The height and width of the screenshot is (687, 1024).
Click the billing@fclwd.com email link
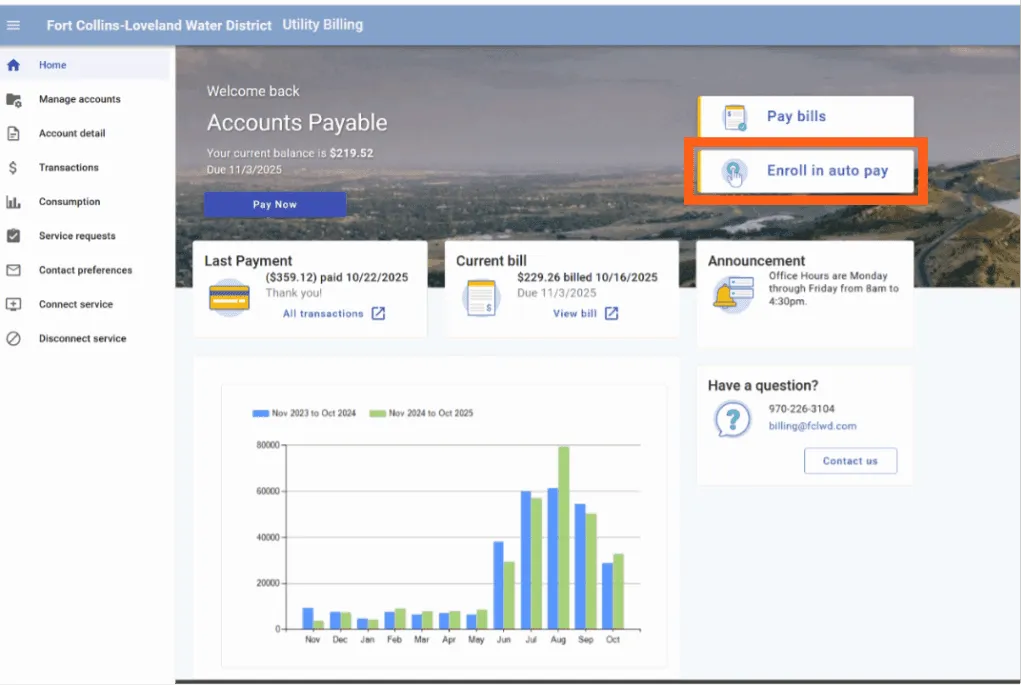812,426
